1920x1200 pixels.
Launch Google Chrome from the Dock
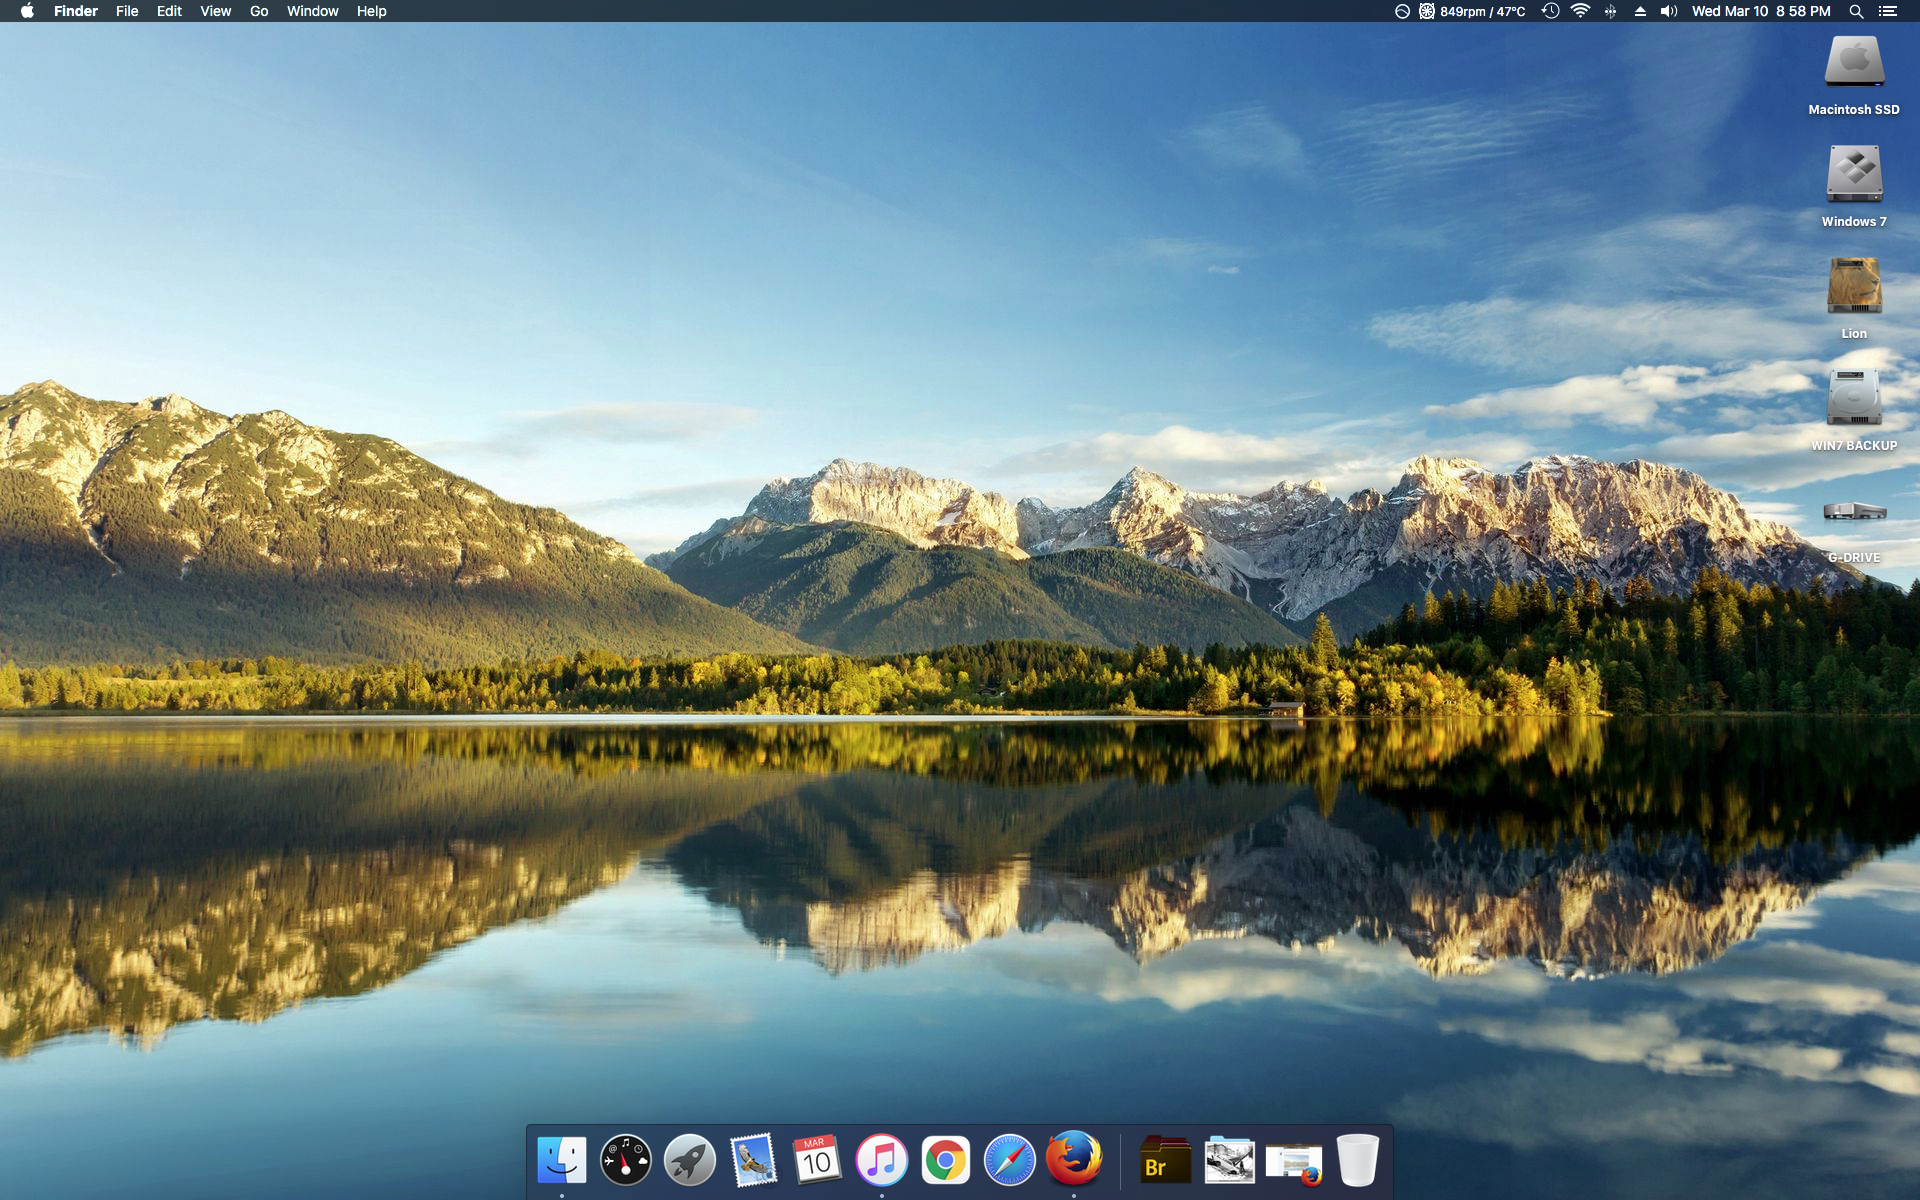click(945, 1160)
